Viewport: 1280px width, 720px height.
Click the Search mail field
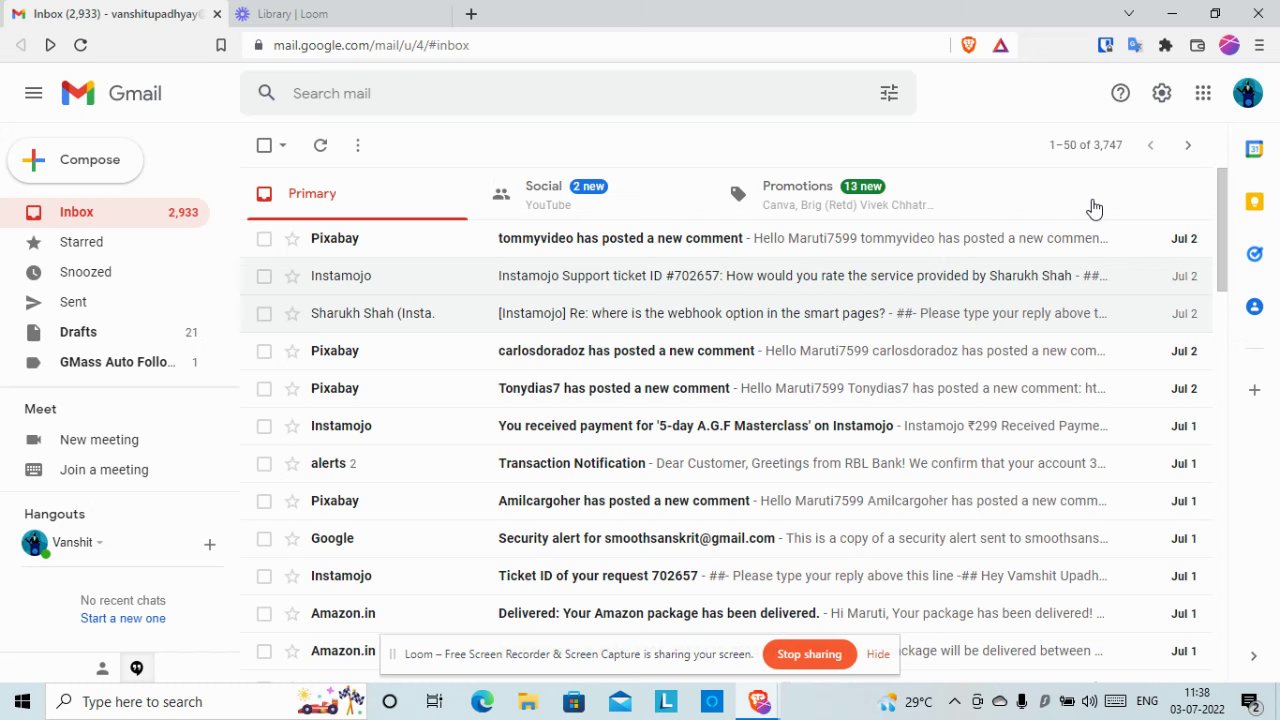(x=577, y=93)
